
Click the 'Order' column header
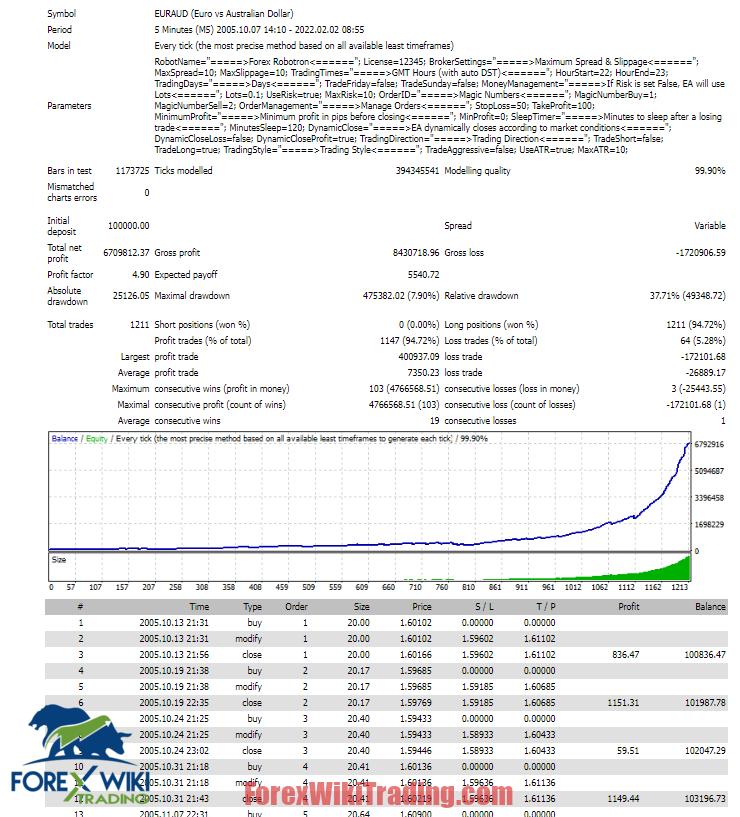(296, 607)
